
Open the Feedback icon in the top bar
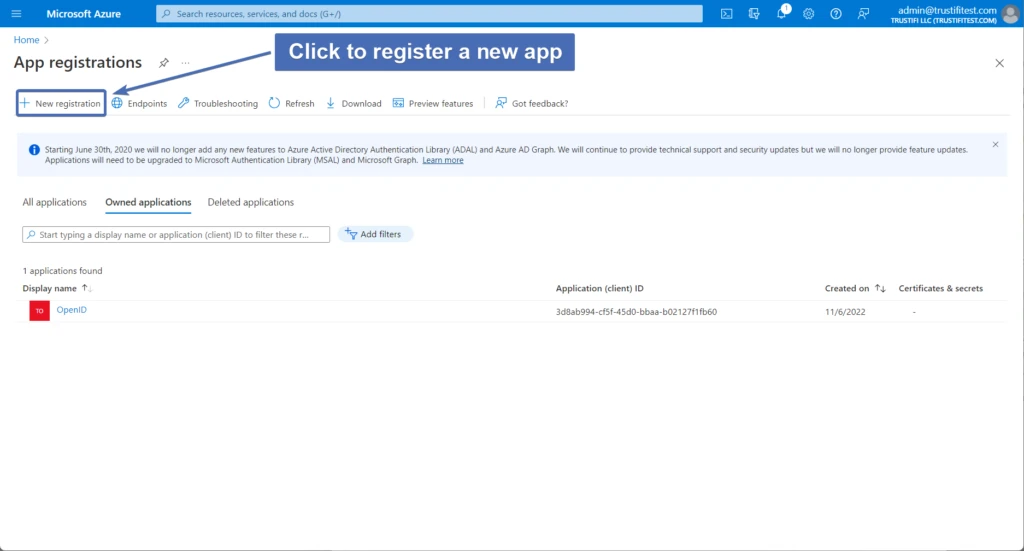[x=863, y=14]
